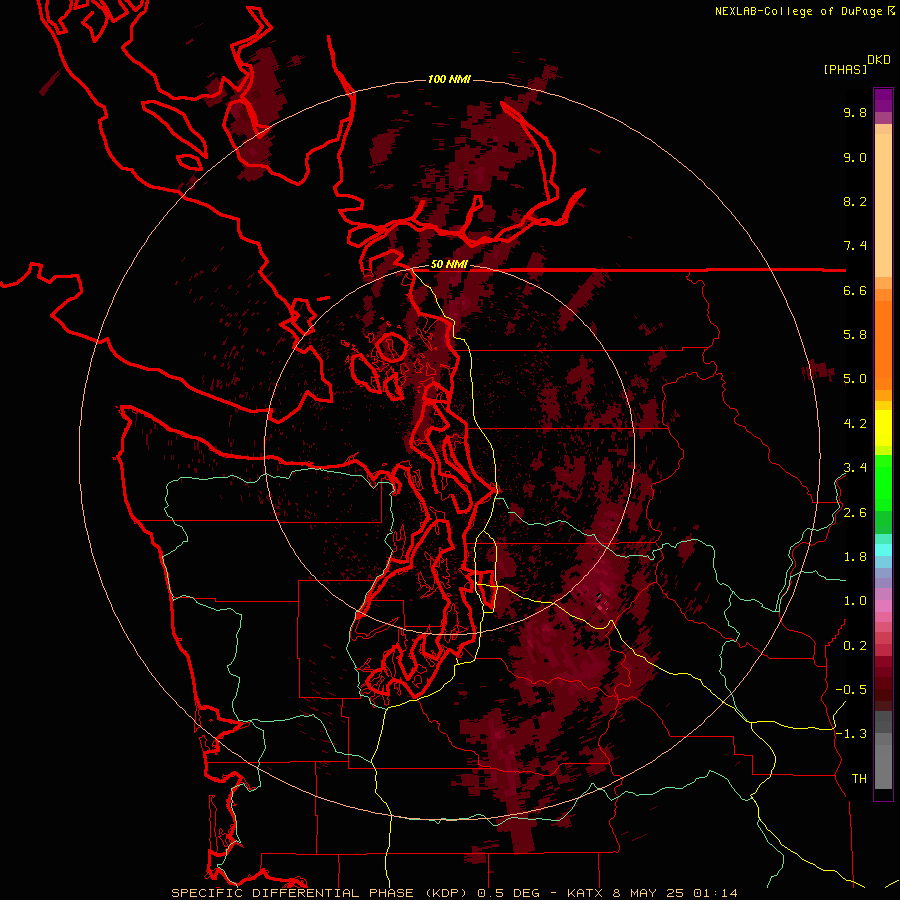
Task: Click the 50 NMI range ring label
Action: (x=449, y=265)
